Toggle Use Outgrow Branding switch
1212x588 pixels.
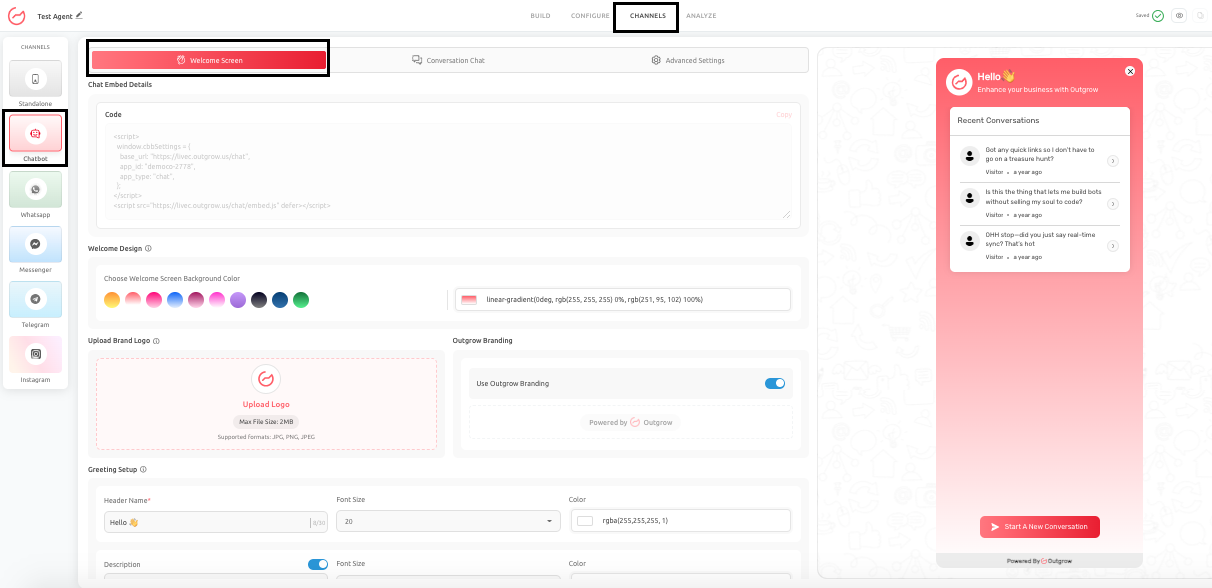[775, 383]
